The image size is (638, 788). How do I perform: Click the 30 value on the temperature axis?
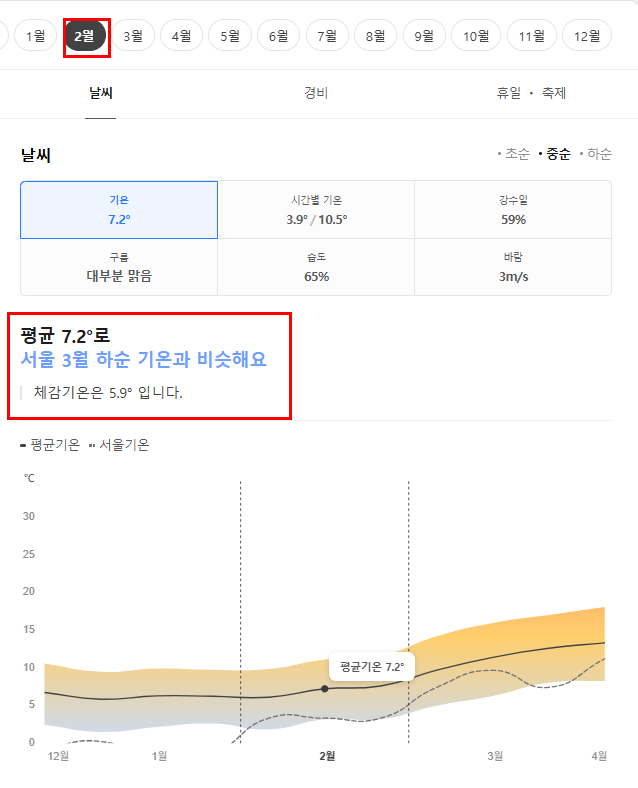click(x=29, y=516)
